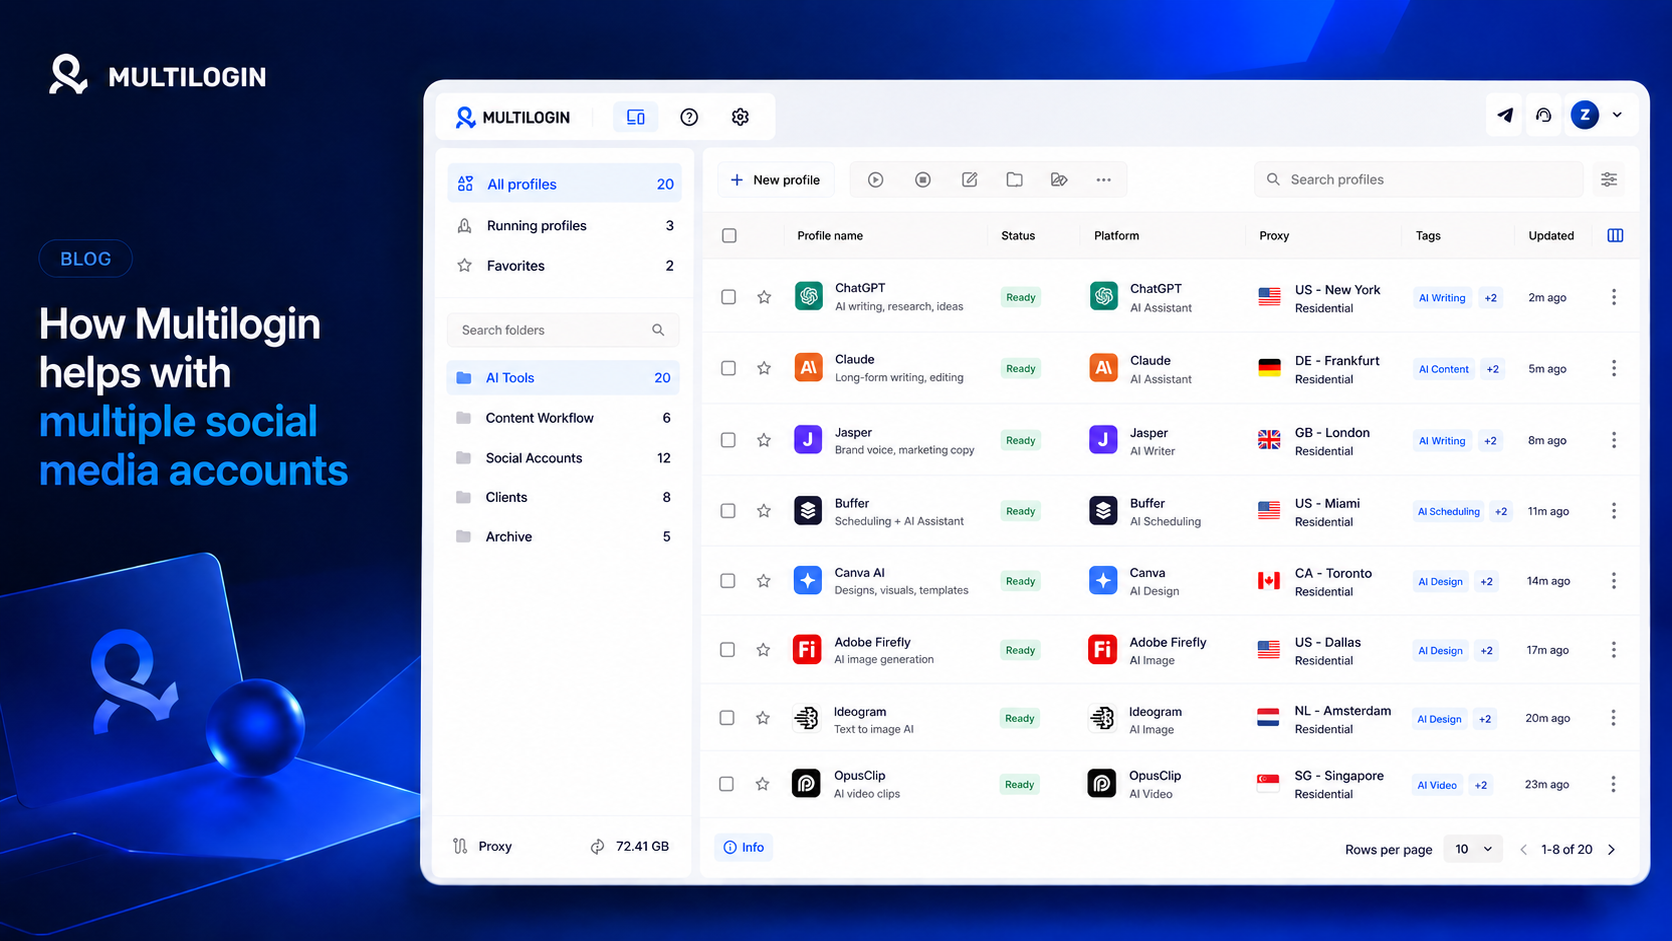Image resolution: width=1672 pixels, height=941 pixels.
Task: Favorite the Buffer profile star
Action: click(764, 511)
